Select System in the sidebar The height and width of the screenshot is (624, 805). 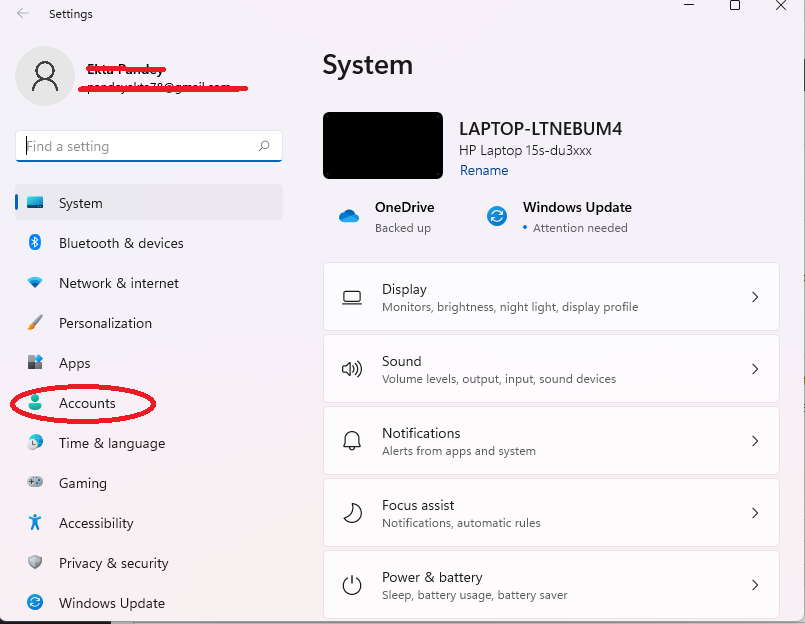pyautogui.click(x=80, y=203)
